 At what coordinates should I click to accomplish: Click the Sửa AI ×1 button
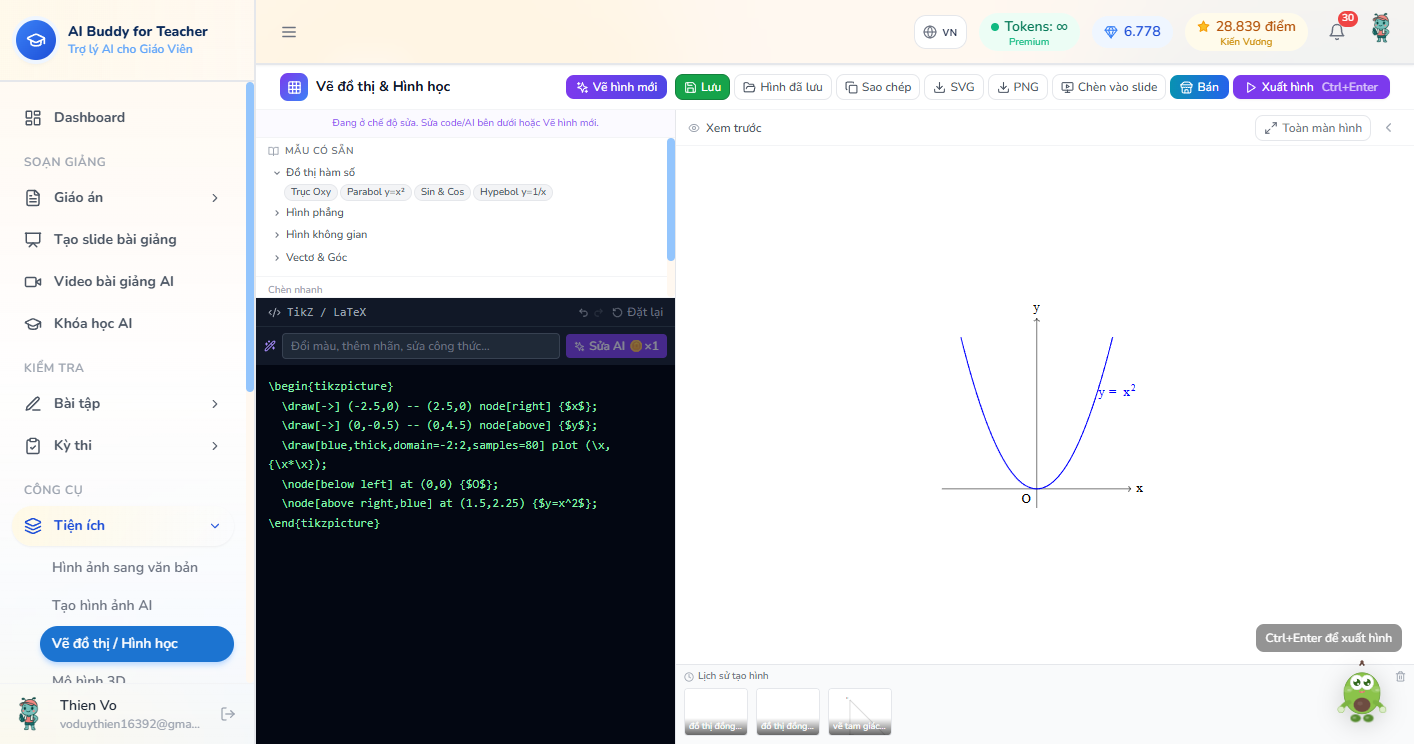pyautogui.click(x=616, y=346)
